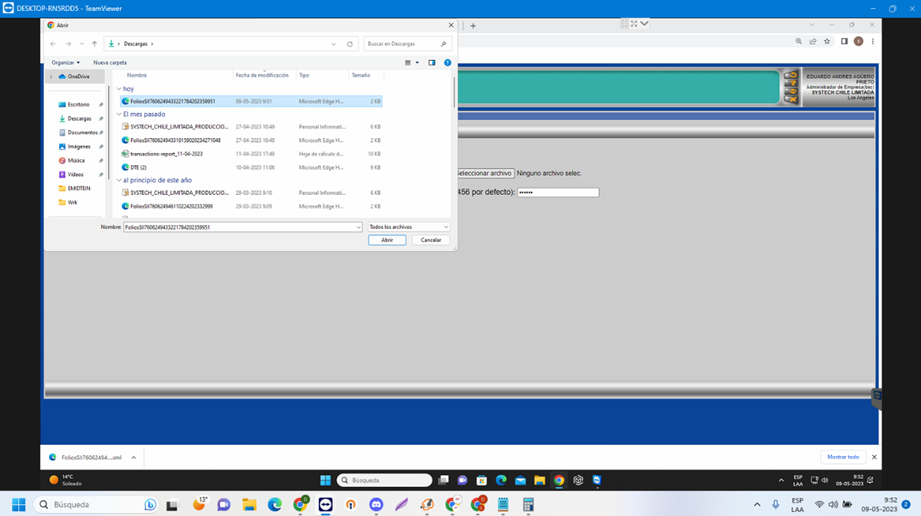The width and height of the screenshot is (921, 516).
Task: Click the Abrir button to open file
Action: pos(387,240)
